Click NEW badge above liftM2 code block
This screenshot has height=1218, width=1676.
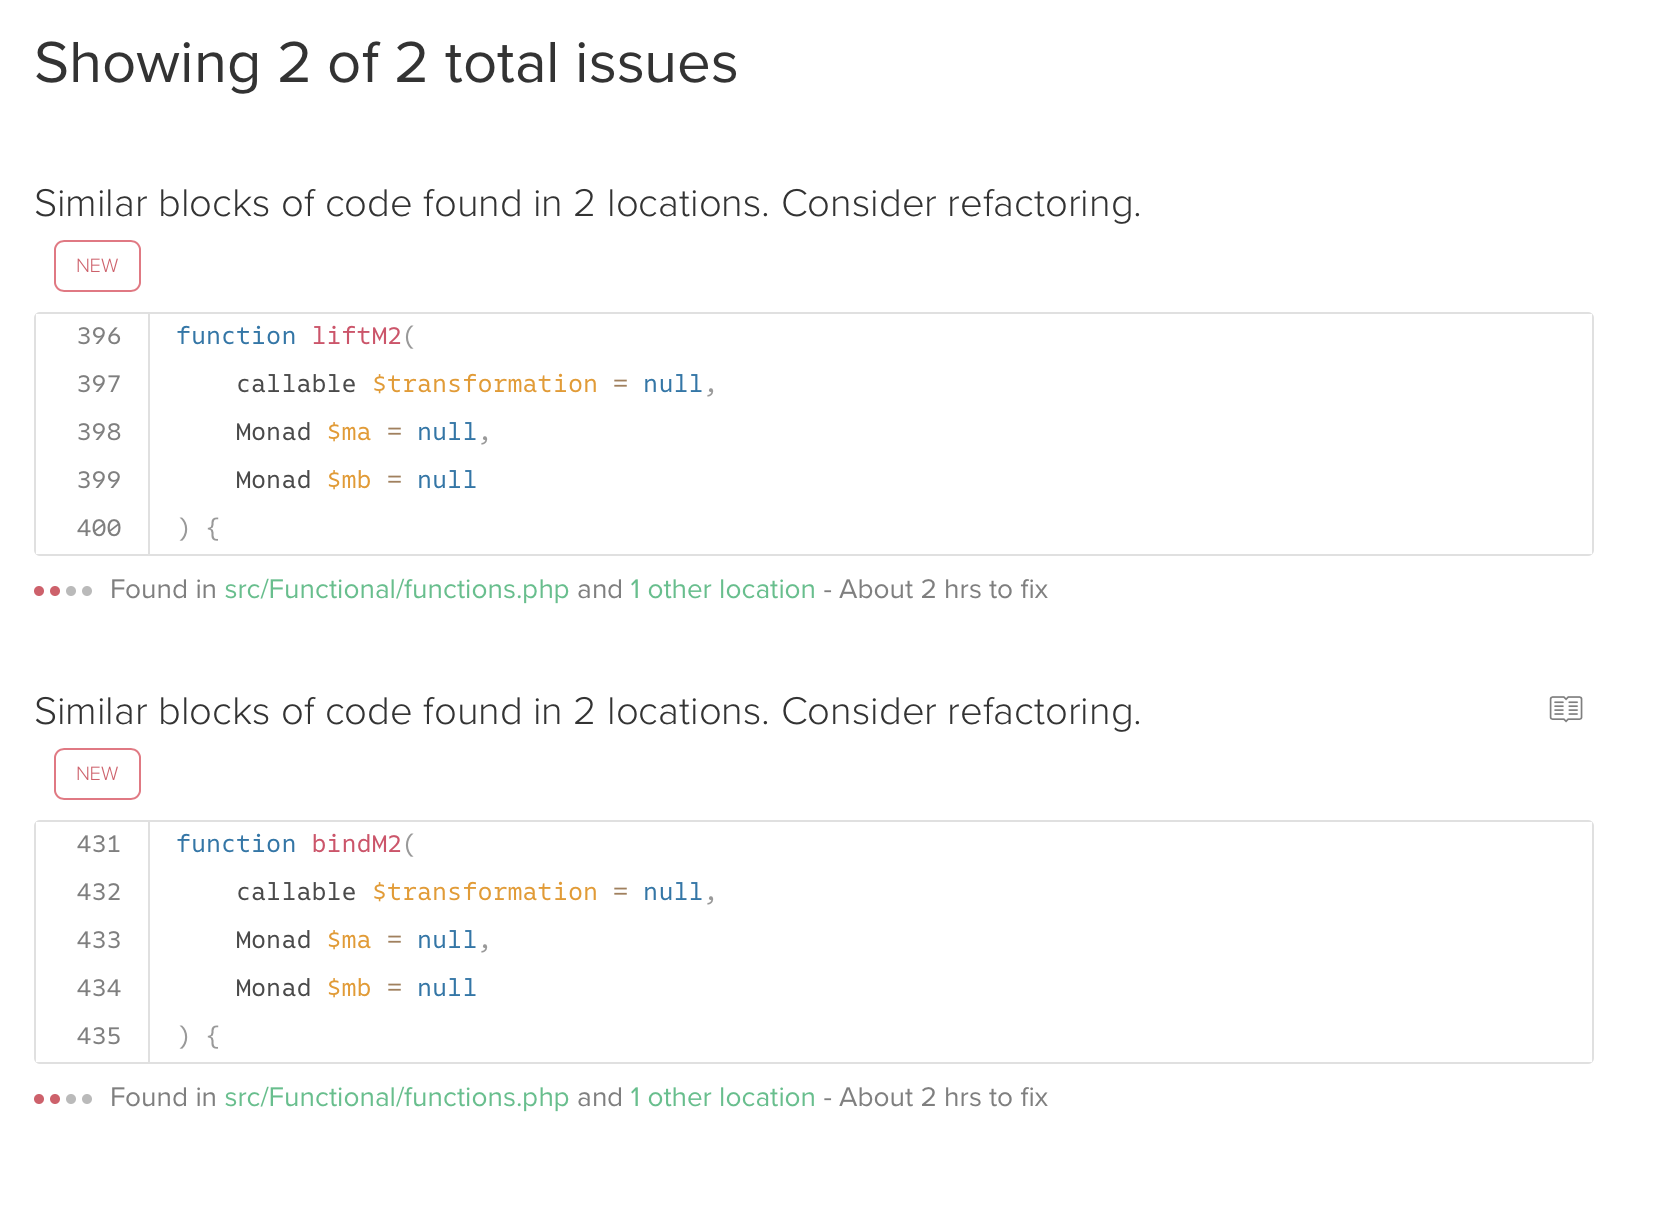pyautogui.click(x=97, y=266)
